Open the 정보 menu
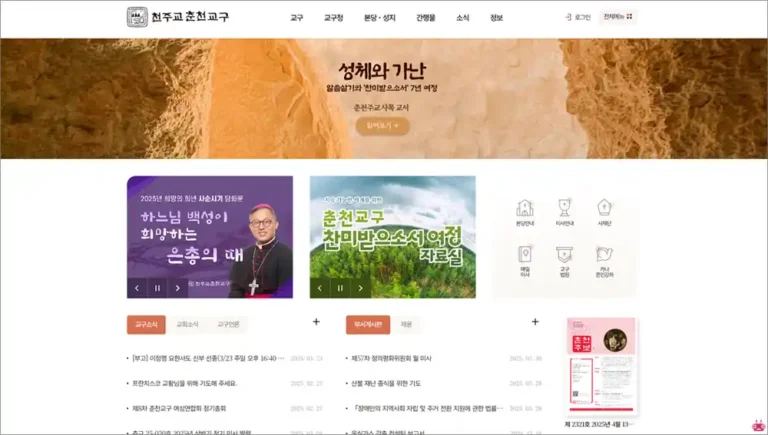The height and width of the screenshot is (435, 768). [496, 18]
